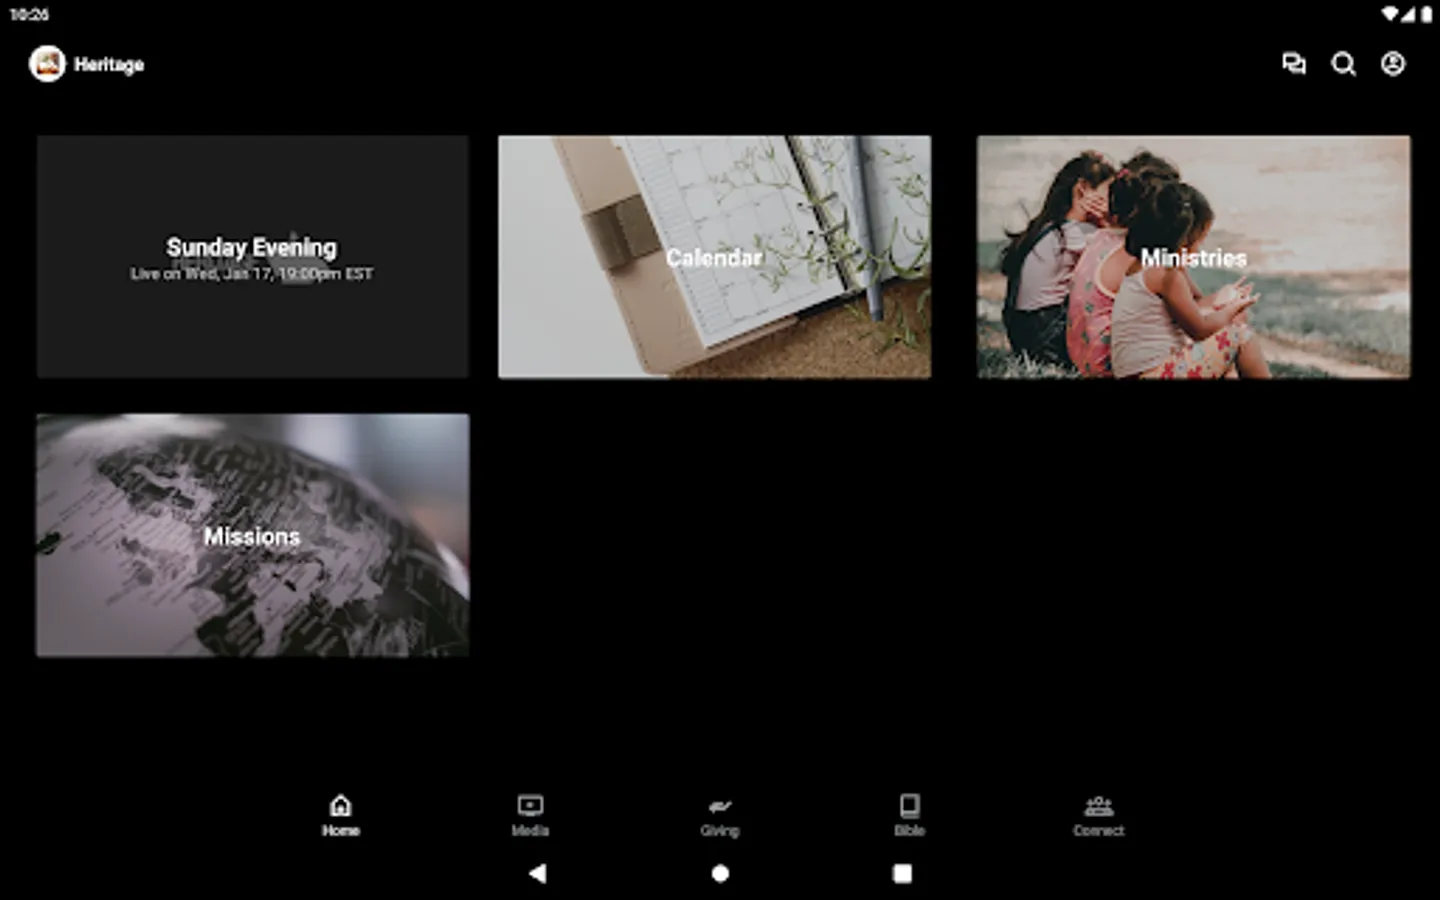
Task: Select the Heritage app title text
Action: (x=107, y=64)
